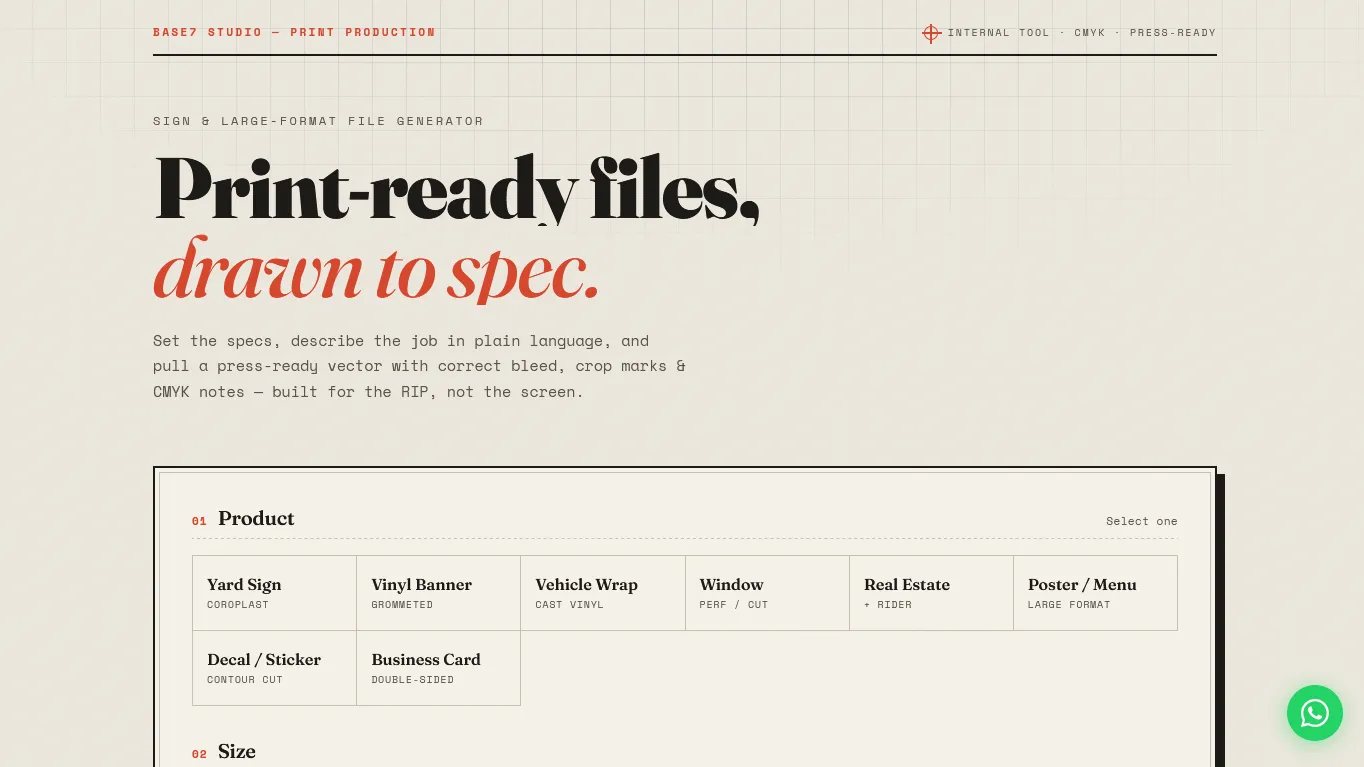Click the 'Print-ready files,' headline
This screenshot has height=767, width=1364.
point(456,187)
